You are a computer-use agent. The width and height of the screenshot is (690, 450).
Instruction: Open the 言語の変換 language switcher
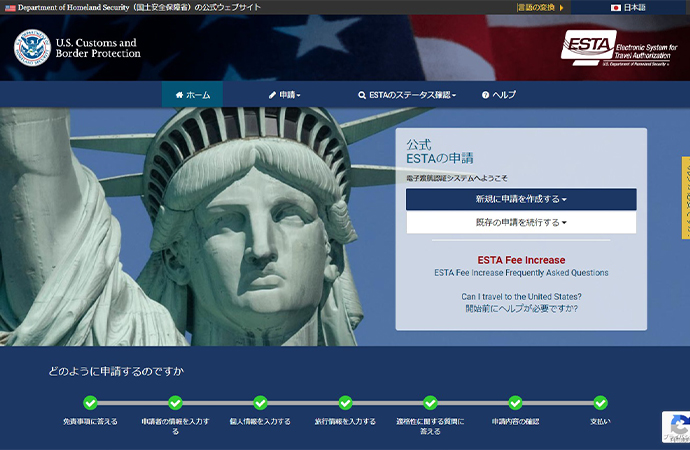540,7
